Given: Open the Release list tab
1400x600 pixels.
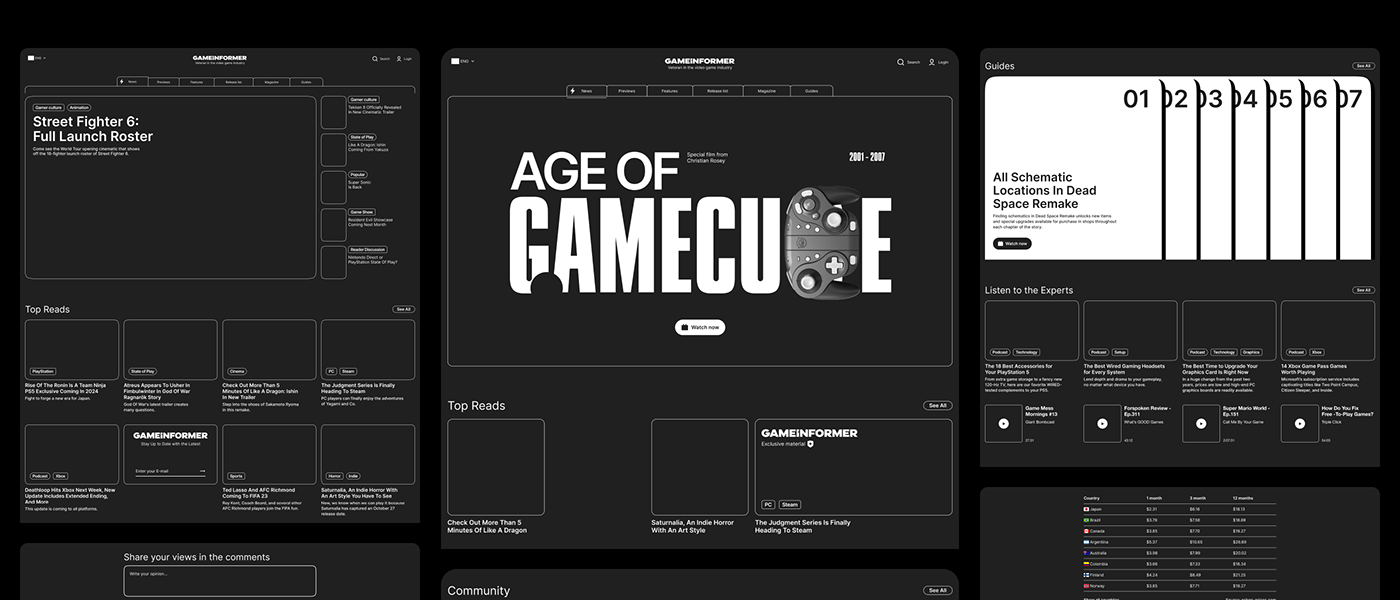Looking at the screenshot, I should point(718,90).
